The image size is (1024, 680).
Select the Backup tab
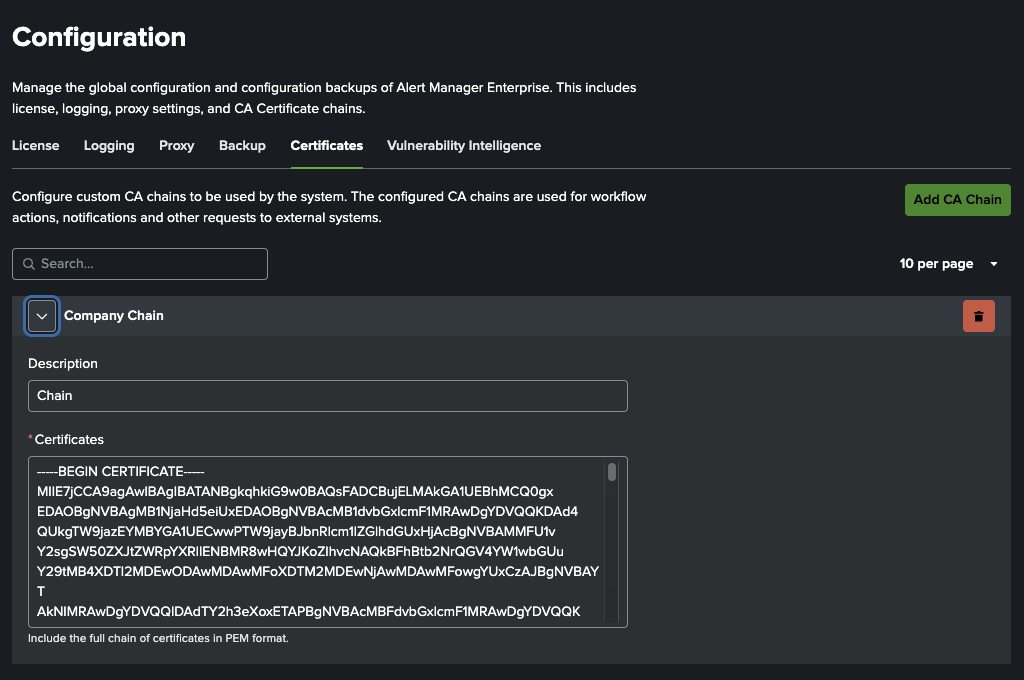pyautogui.click(x=242, y=146)
